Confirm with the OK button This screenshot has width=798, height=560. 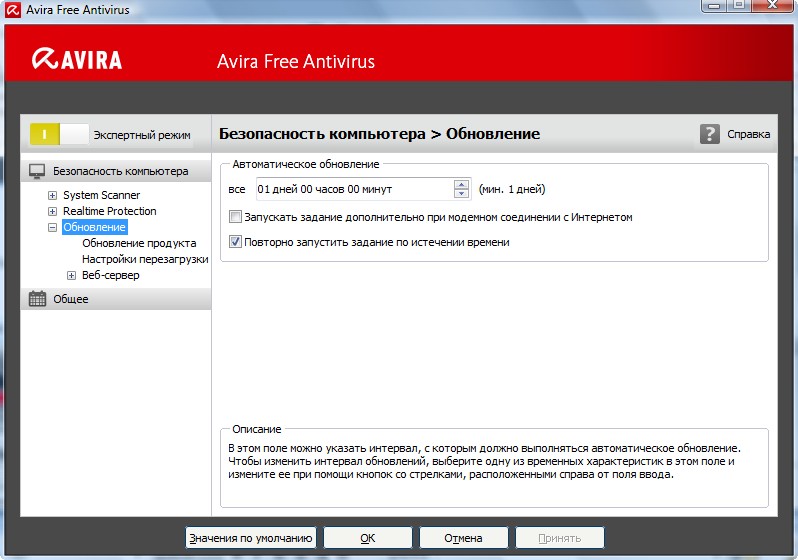click(x=367, y=538)
